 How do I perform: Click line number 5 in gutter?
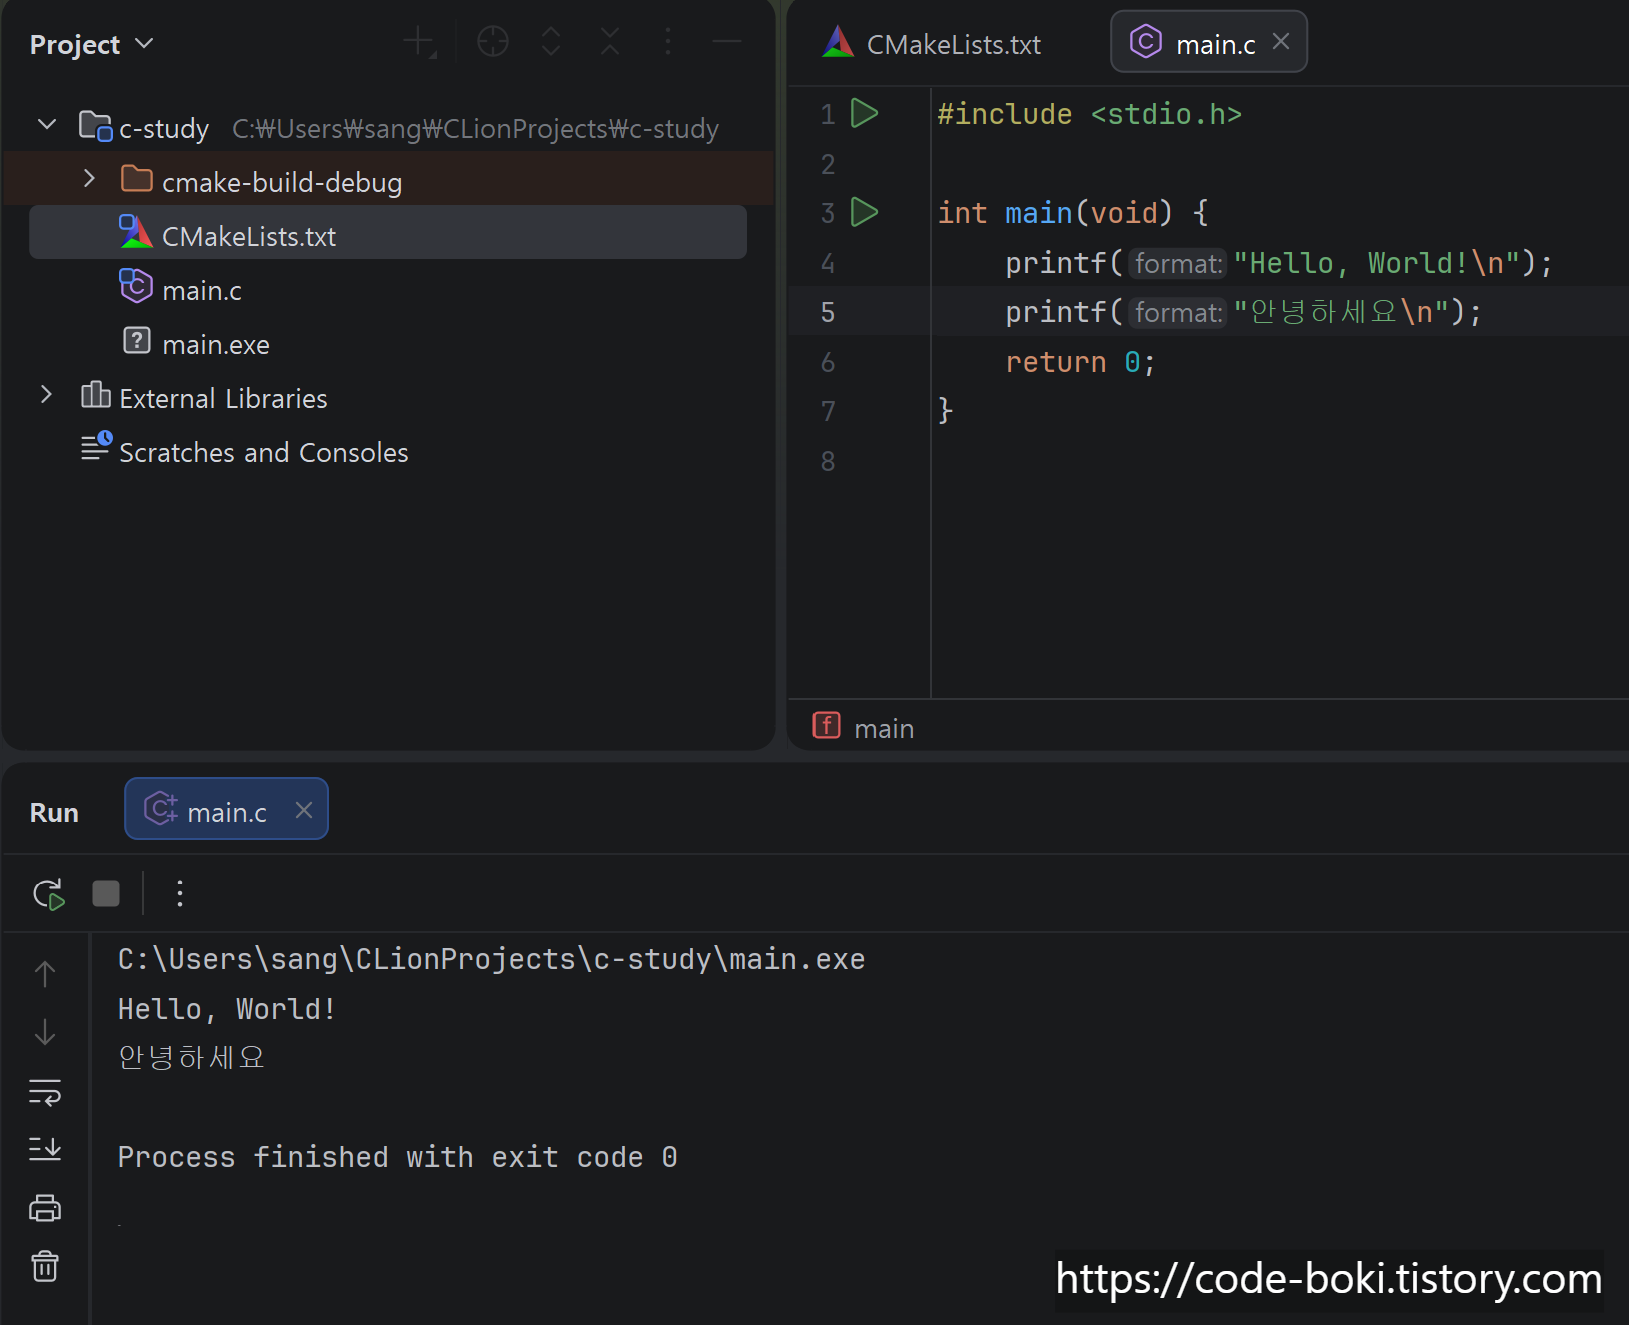tap(827, 312)
